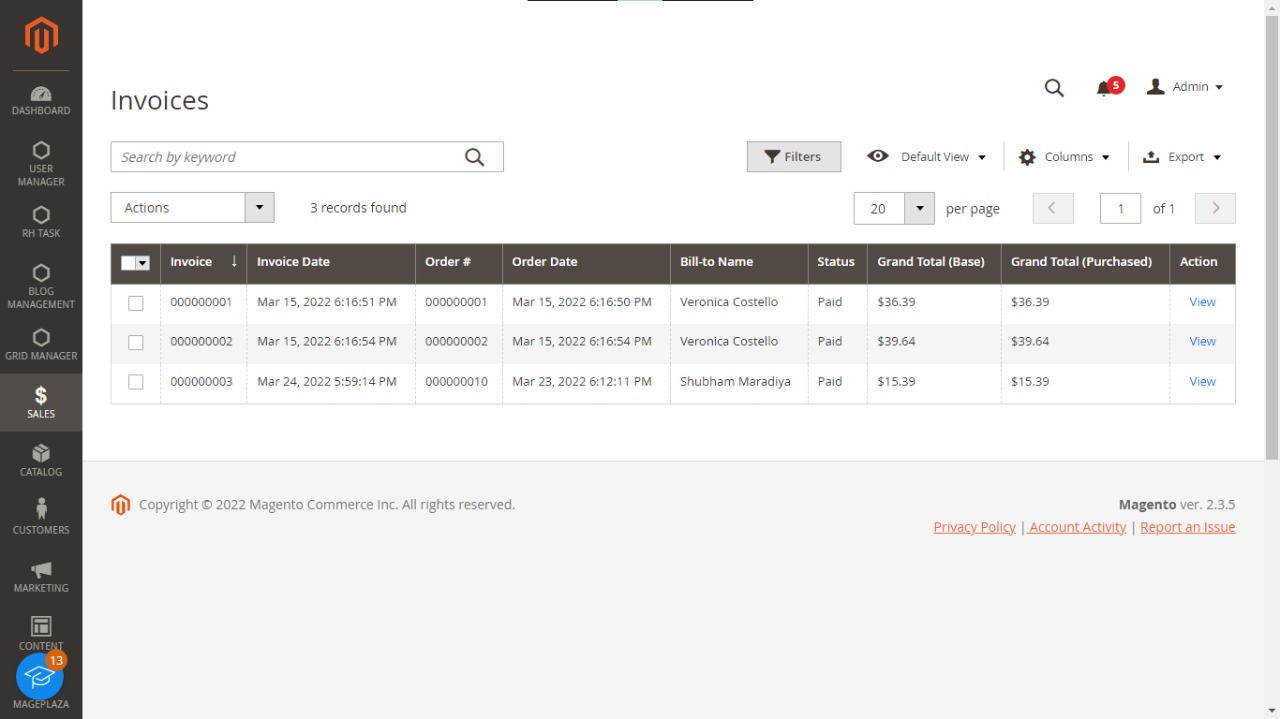Screen dimensions: 1280x719
Task: Expand the Columns settings dropdown
Action: (x=1064, y=157)
